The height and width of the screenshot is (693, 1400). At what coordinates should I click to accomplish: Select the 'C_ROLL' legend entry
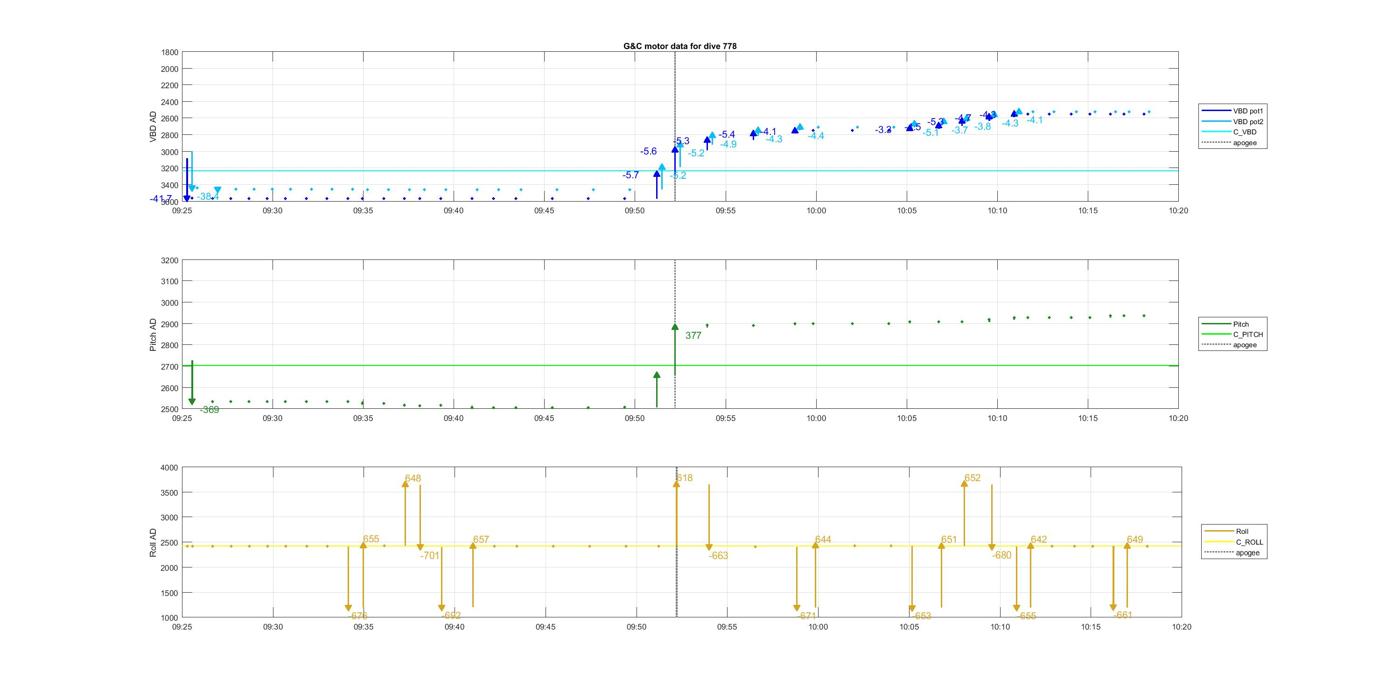1250,542
